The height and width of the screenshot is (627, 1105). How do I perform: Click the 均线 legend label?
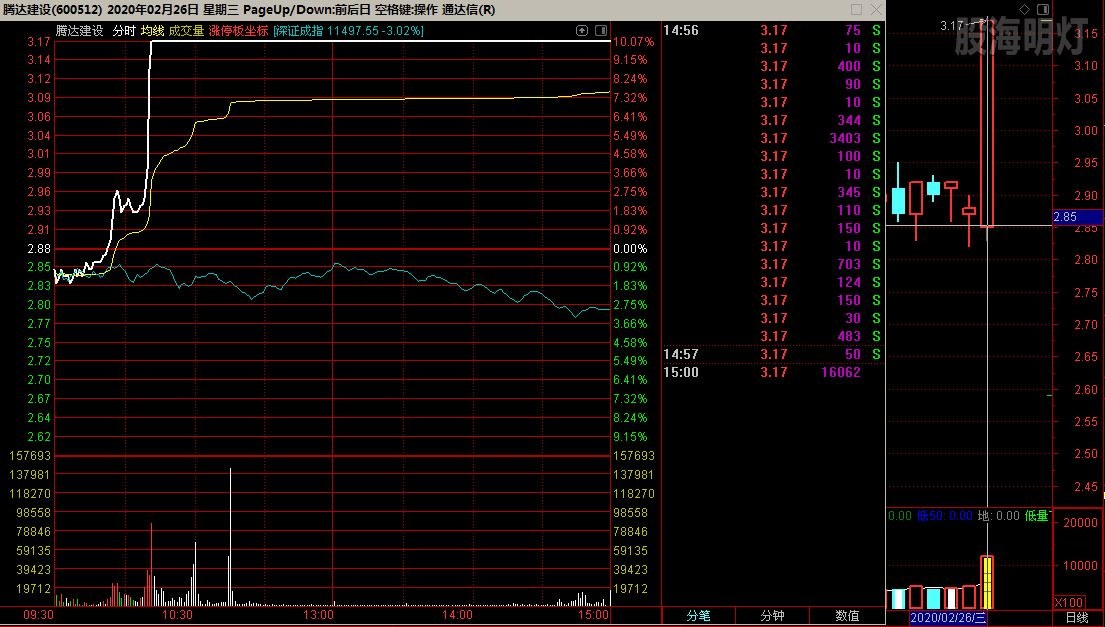(x=152, y=31)
